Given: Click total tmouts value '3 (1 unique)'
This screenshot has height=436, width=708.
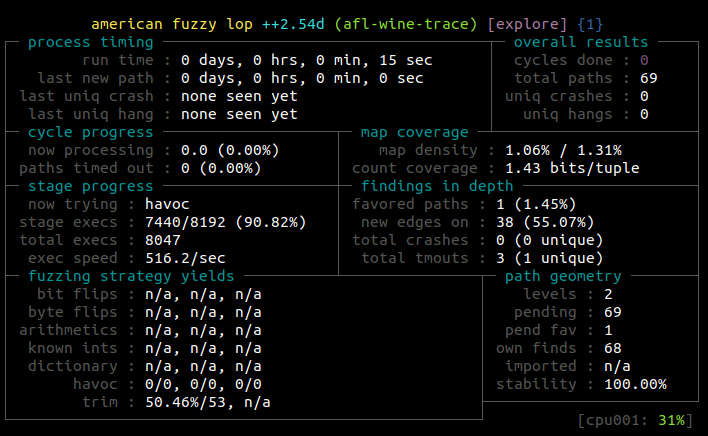Looking at the screenshot, I should pos(550,258).
